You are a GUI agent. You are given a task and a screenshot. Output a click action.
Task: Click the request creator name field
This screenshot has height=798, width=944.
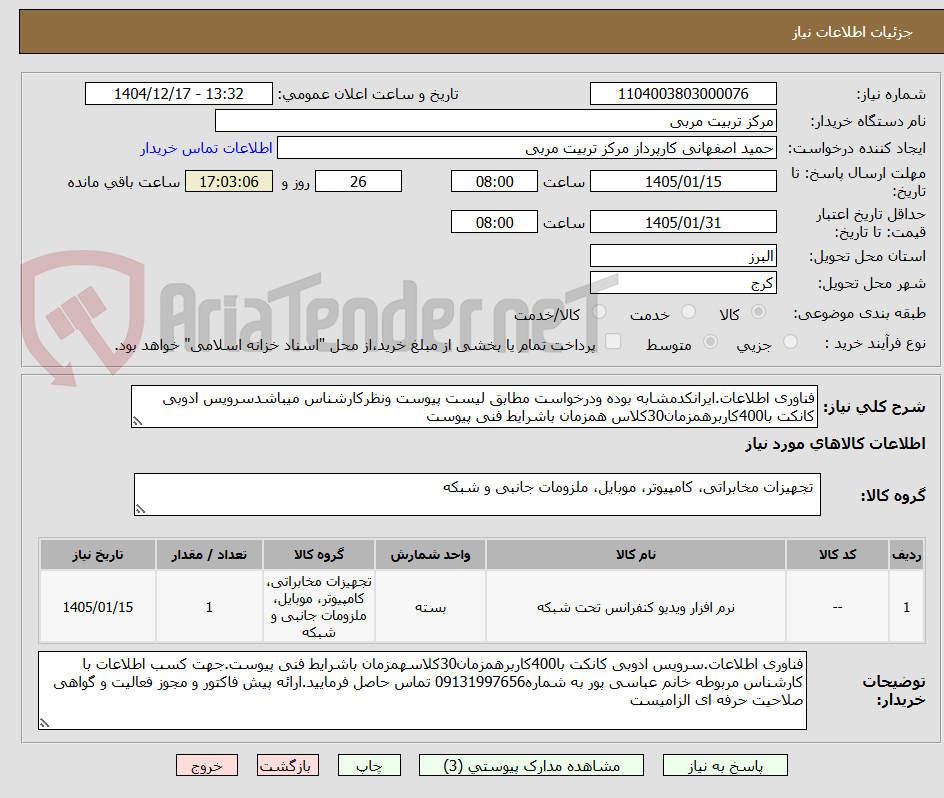click(x=527, y=148)
